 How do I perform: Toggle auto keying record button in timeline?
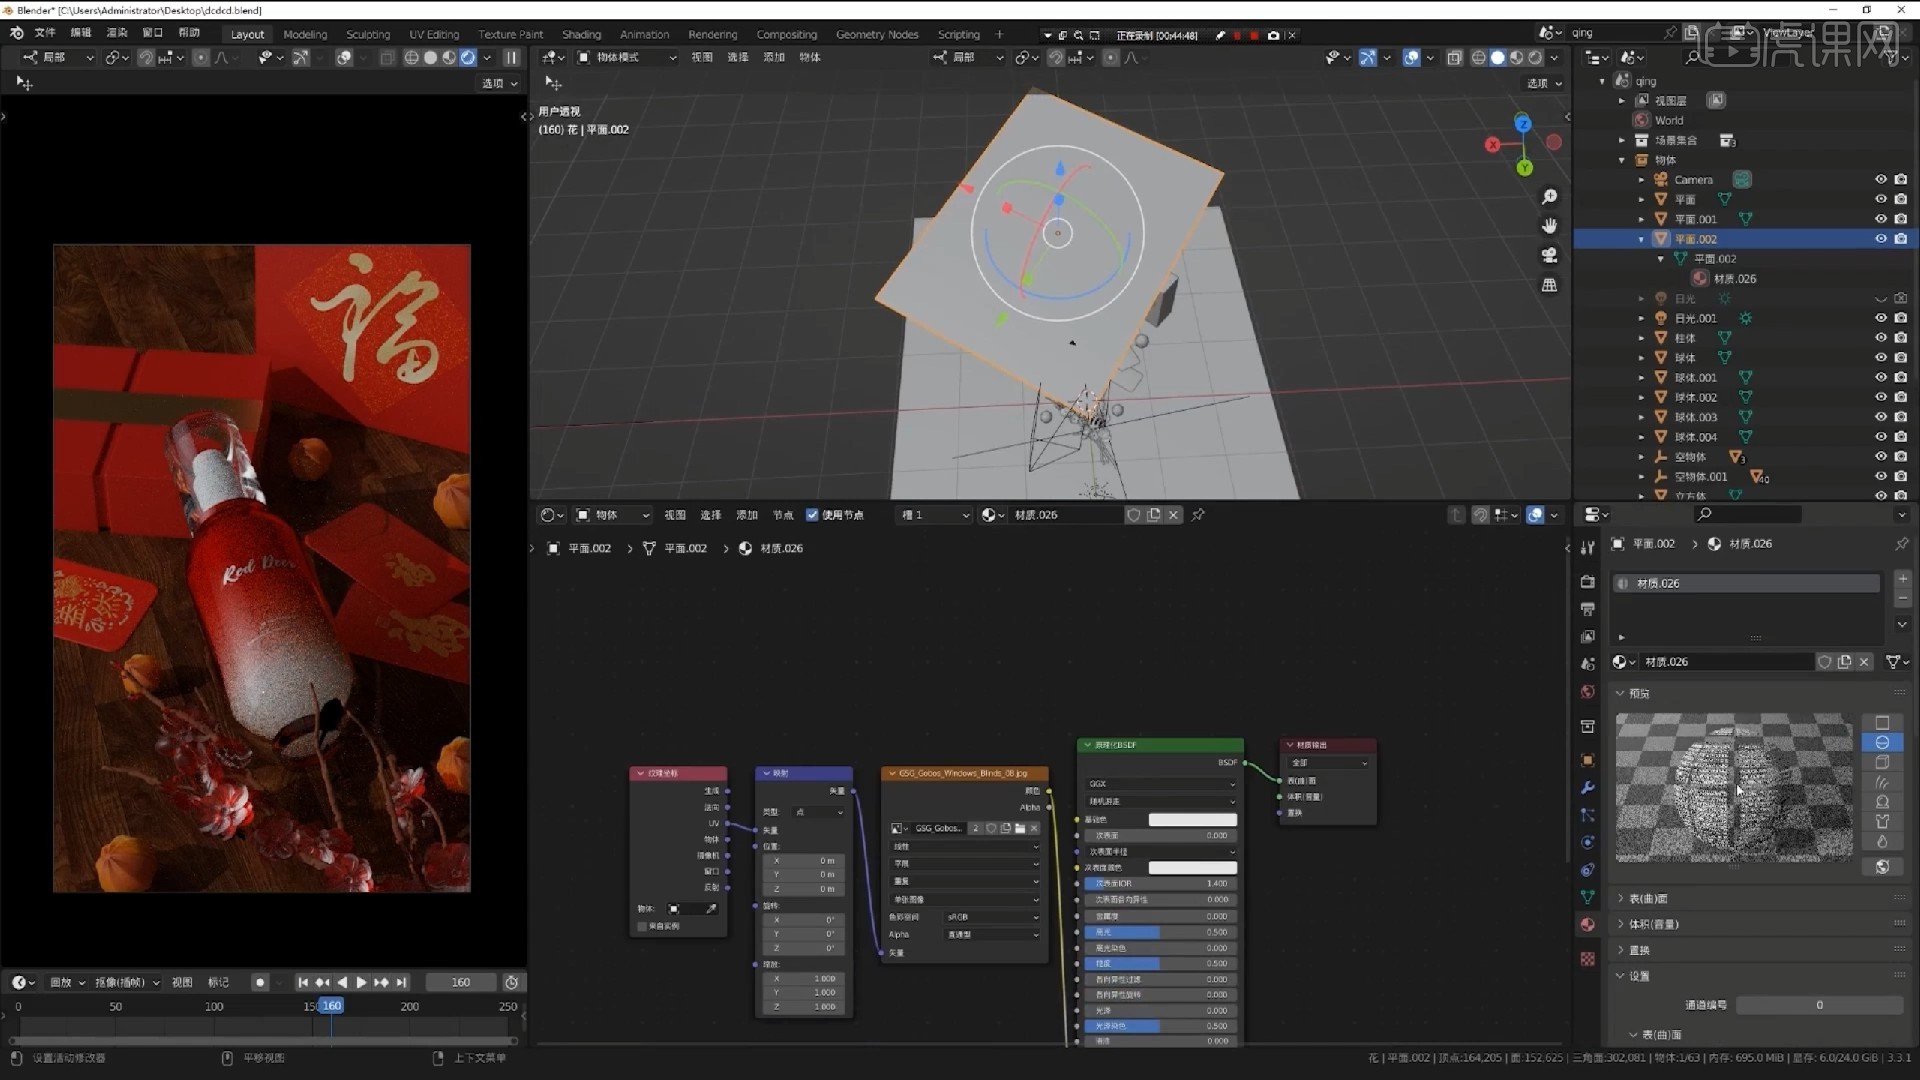(260, 983)
